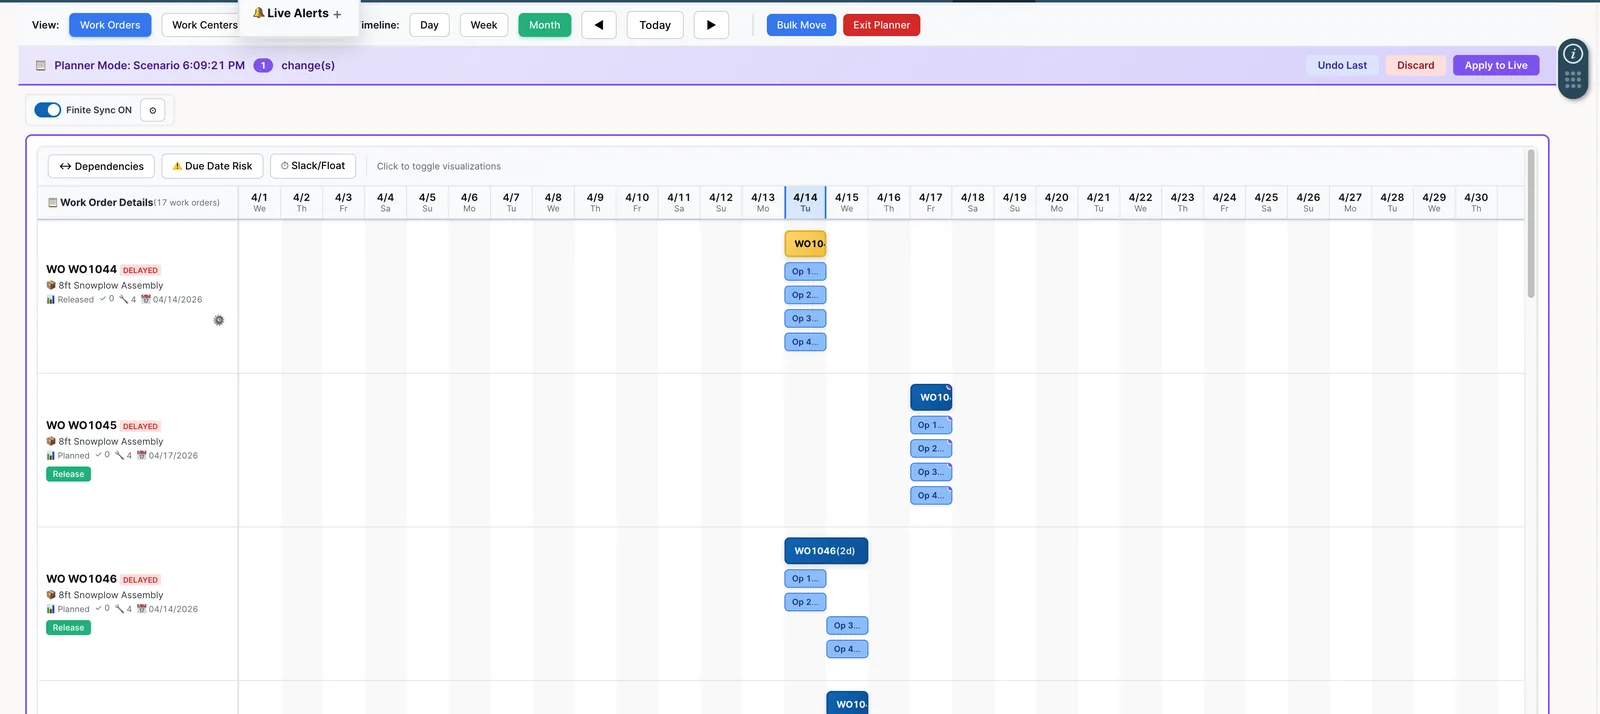Click the 4/30 Th date header

click(1476, 202)
